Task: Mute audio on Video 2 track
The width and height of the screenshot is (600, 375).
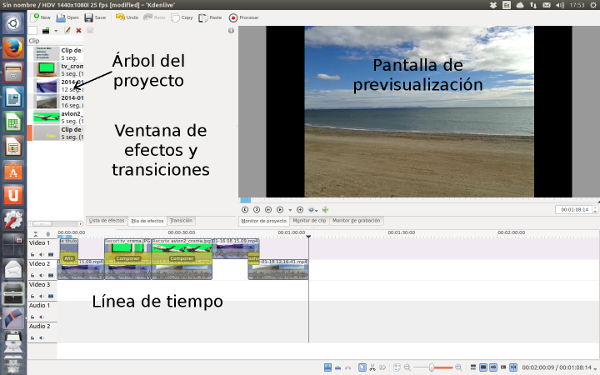Action: (x=41, y=275)
